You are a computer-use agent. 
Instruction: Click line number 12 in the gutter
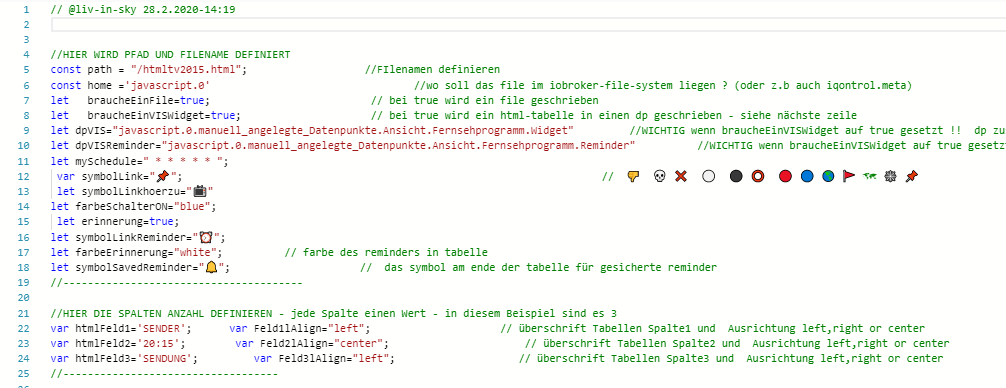coord(25,176)
